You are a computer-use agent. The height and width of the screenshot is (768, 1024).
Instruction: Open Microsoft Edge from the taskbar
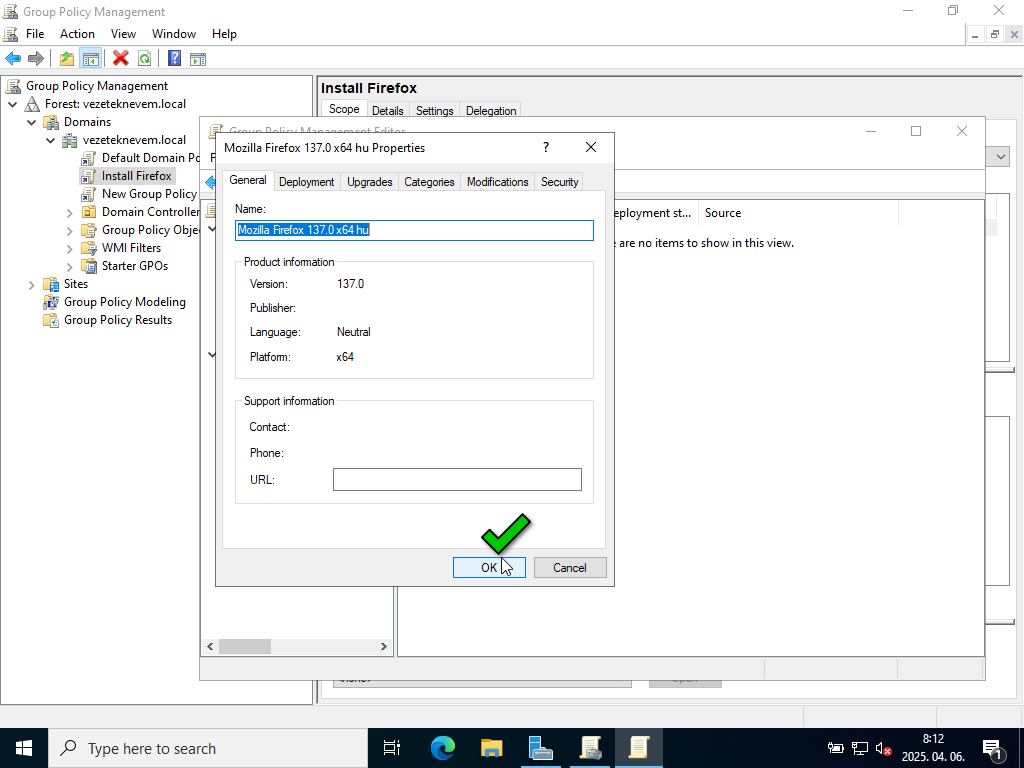[442, 748]
